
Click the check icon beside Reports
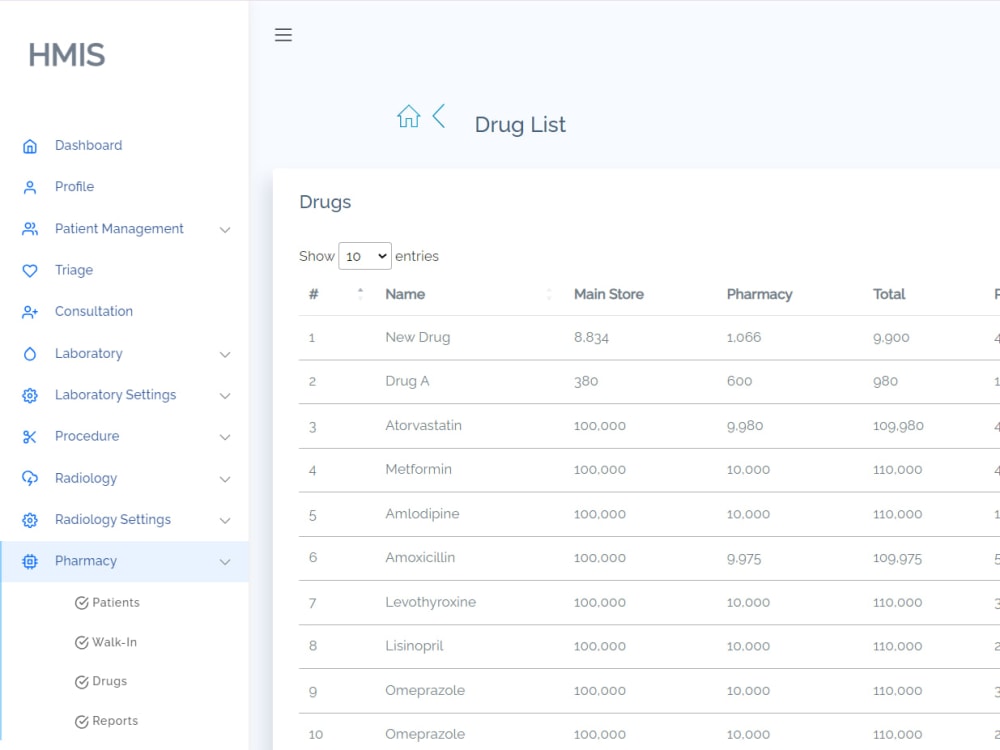click(x=82, y=722)
